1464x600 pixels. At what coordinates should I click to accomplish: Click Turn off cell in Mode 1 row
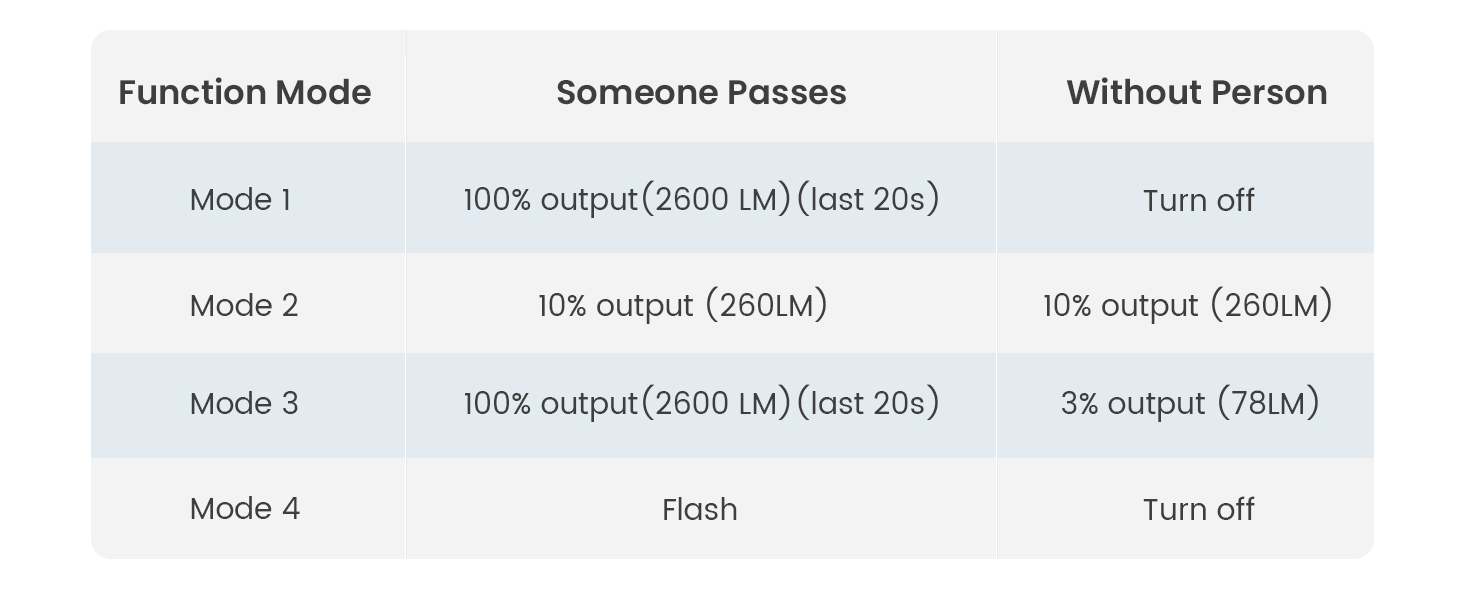point(1198,200)
